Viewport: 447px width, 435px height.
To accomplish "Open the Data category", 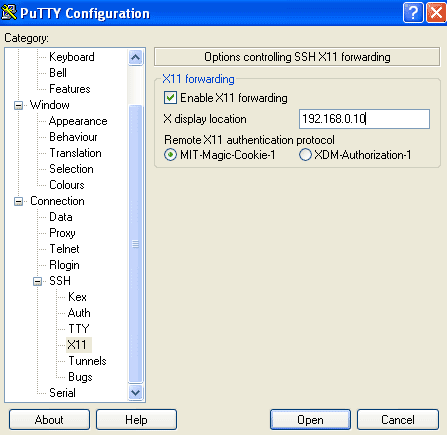I will [61, 217].
